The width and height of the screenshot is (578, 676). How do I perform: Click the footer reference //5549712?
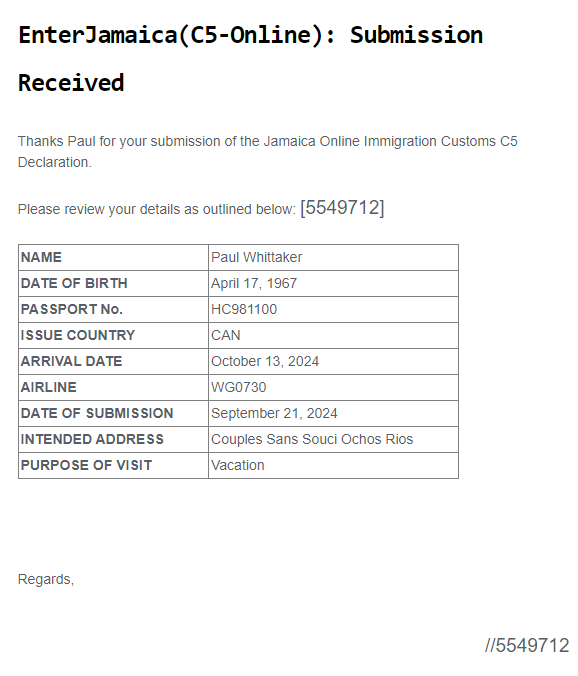click(x=527, y=645)
